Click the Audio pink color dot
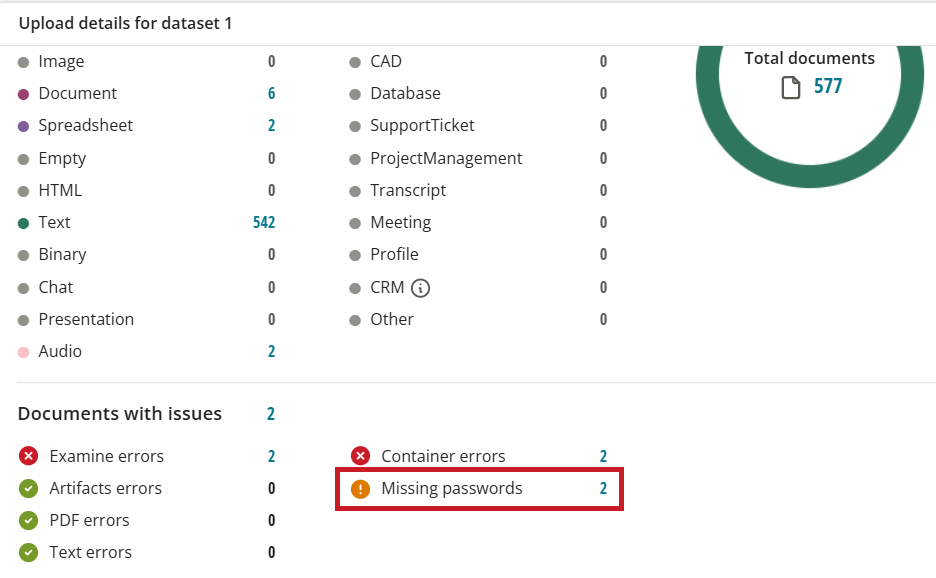The height and width of the screenshot is (578, 936). (23, 352)
